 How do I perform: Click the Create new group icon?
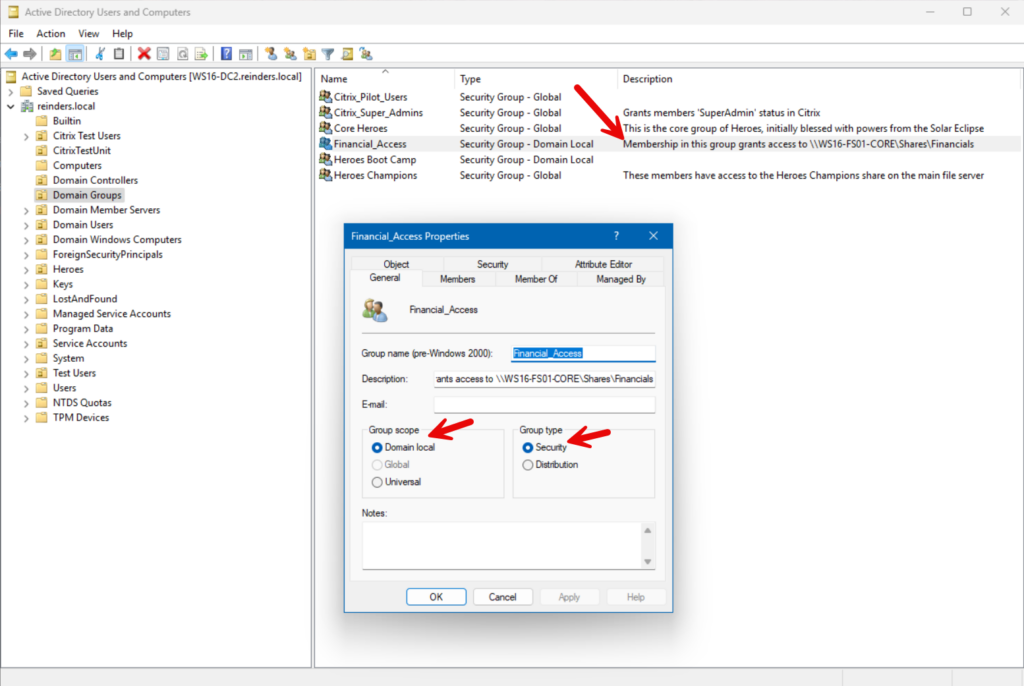[x=290, y=54]
